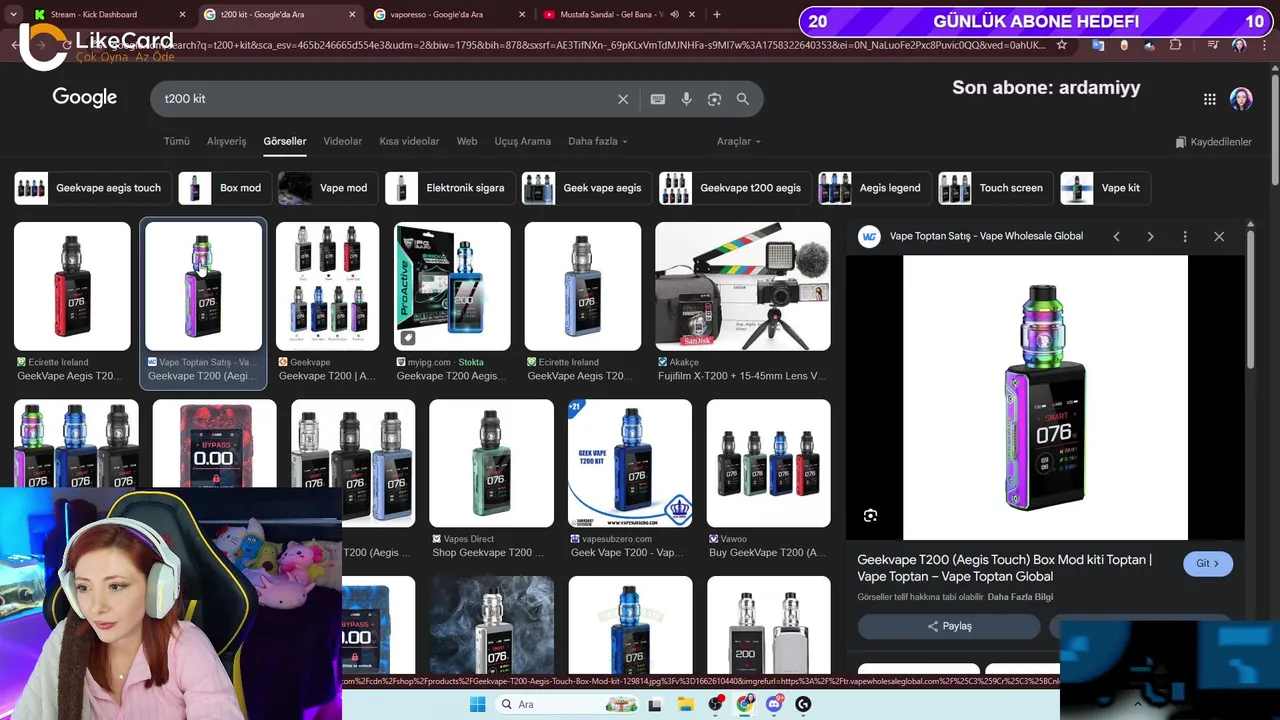Clear the search box with the X icon

[623, 99]
